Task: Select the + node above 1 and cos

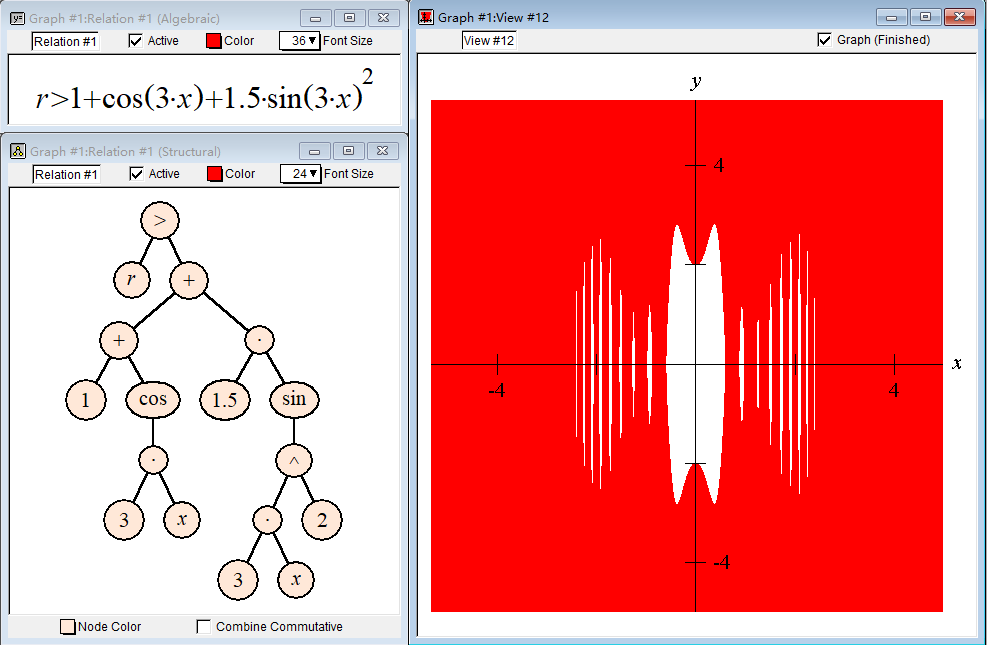Action: [x=119, y=340]
